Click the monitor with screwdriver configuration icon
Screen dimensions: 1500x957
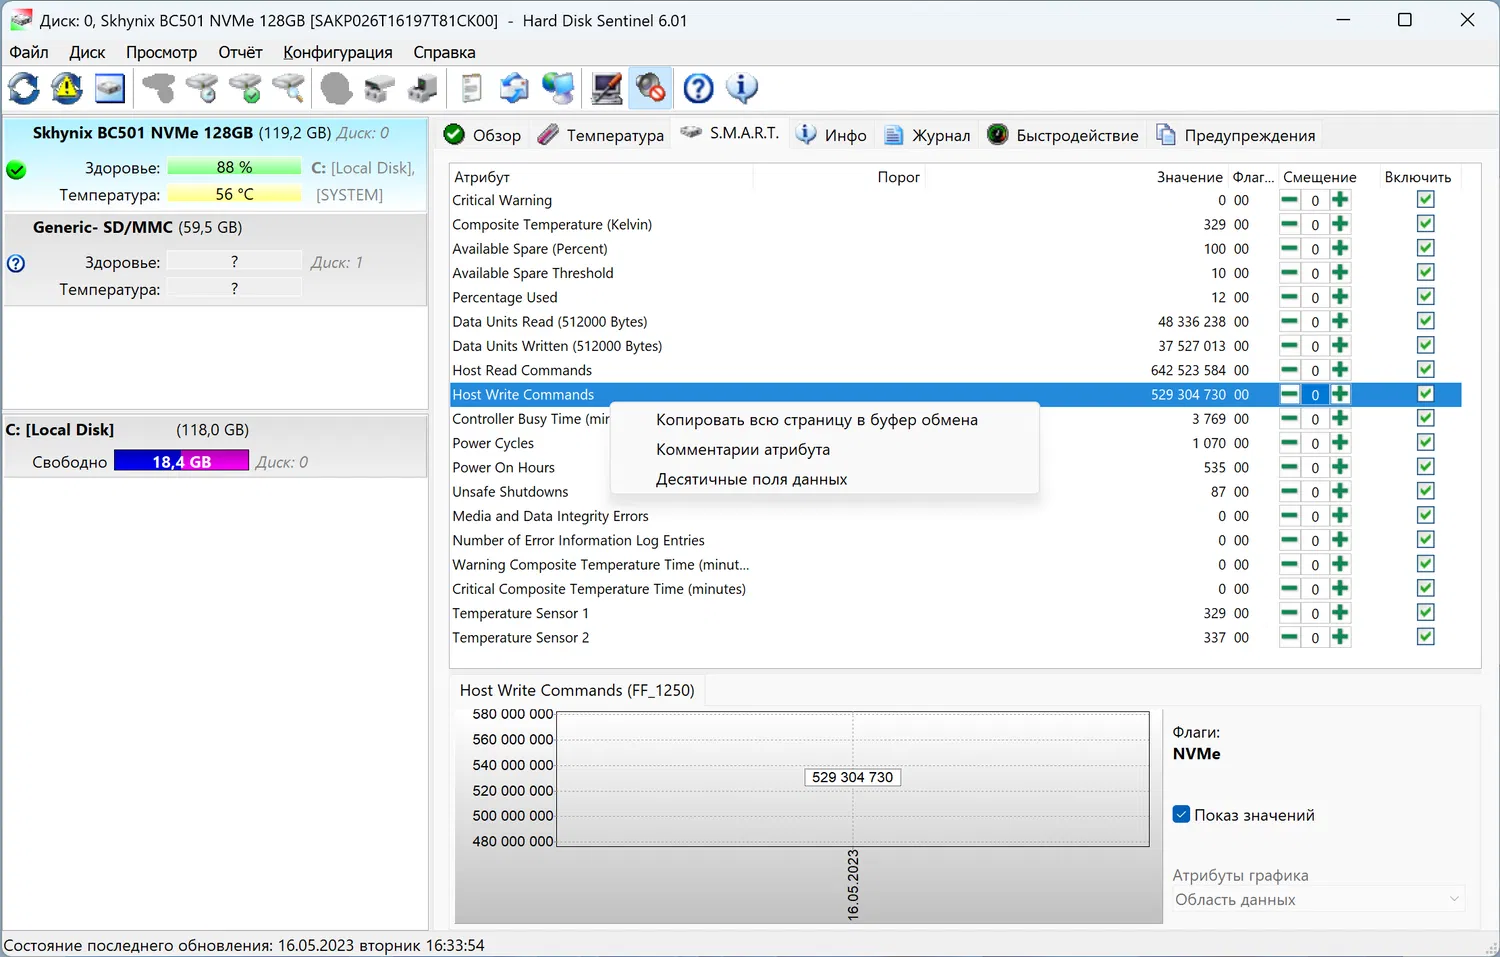pyautogui.click(x=607, y=89)
